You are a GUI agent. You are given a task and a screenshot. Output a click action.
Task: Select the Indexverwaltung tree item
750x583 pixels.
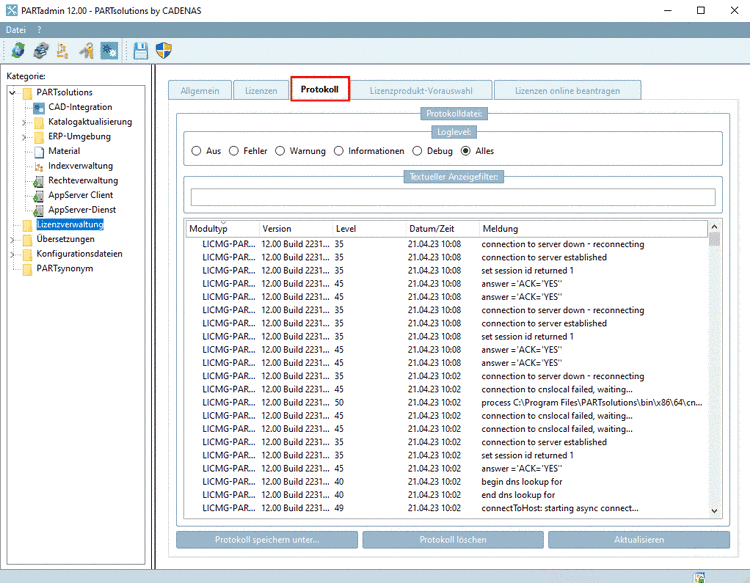click(80, 166)
